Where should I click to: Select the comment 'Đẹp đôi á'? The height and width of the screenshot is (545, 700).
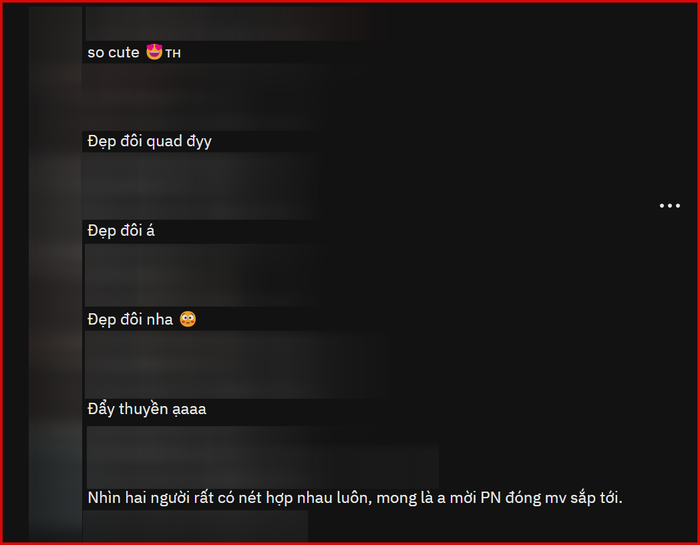[121, 231]
